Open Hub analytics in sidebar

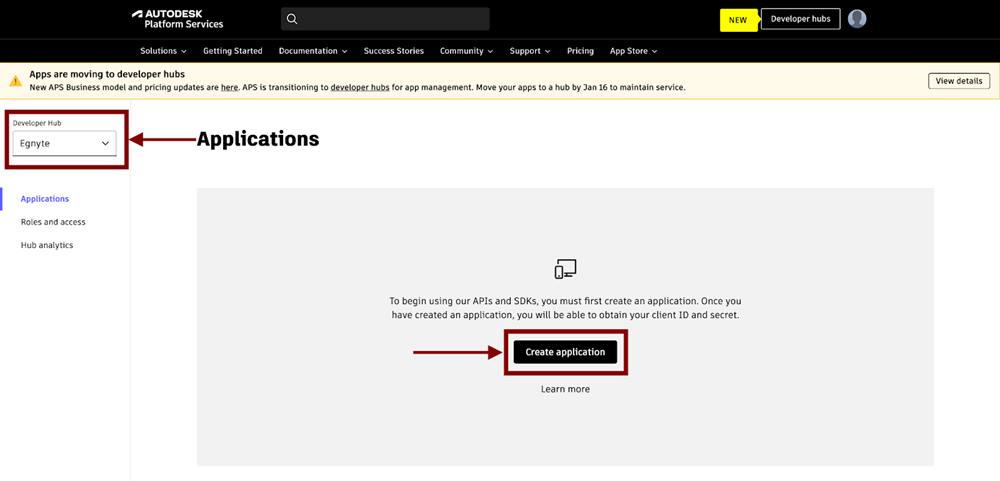47,245
